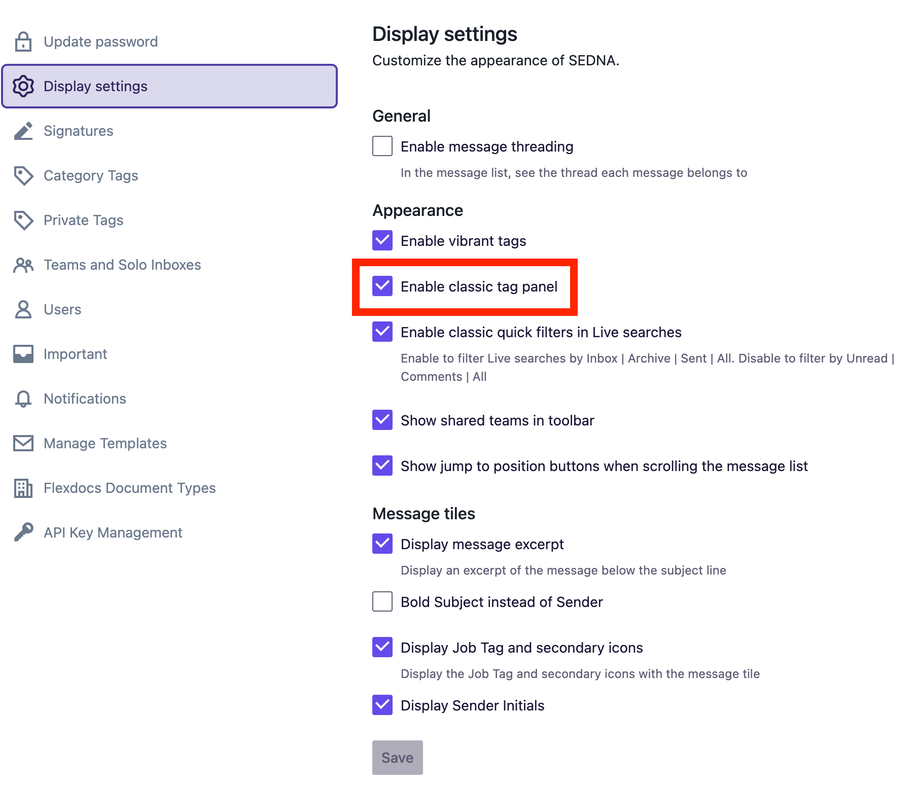Screen dimensions: 916x790
Task: Click the envelope icon for Manage Templates
Action: click(x=23, y=443)
